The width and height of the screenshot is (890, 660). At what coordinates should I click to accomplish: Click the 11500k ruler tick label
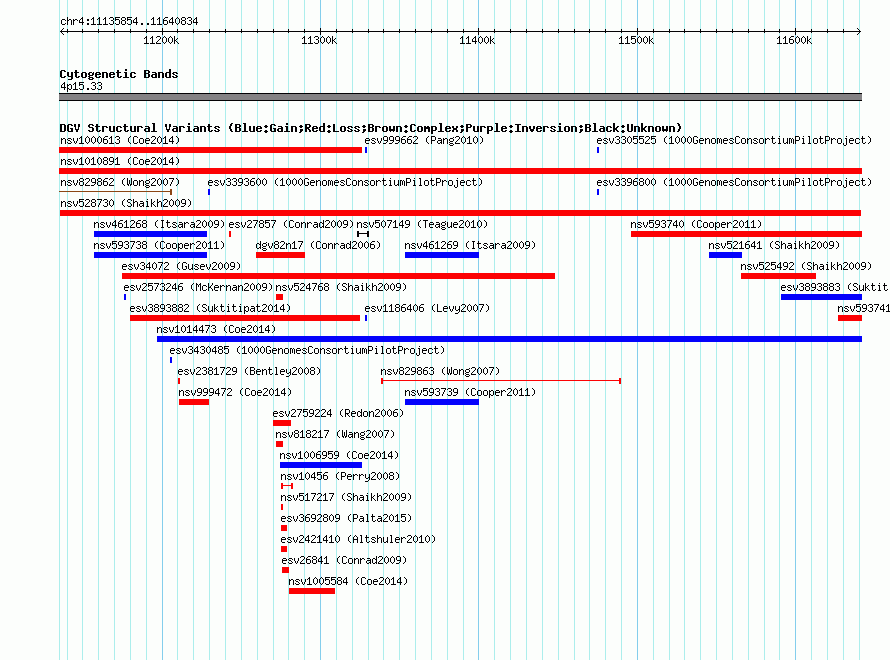(636, 40)
